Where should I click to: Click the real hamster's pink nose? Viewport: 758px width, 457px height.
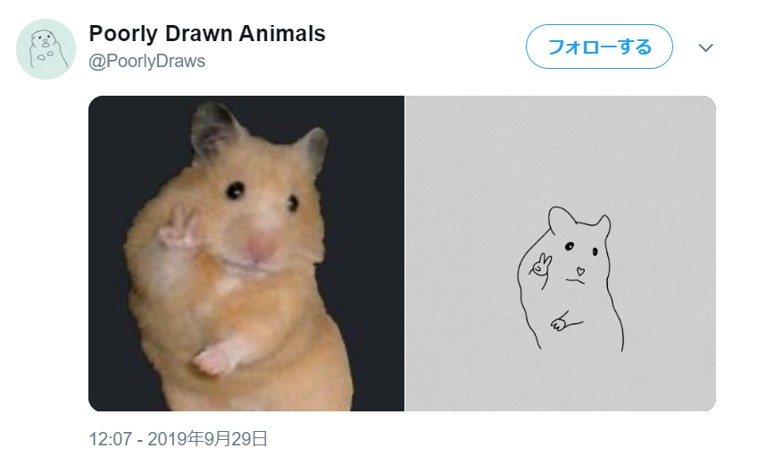(261, 246)
